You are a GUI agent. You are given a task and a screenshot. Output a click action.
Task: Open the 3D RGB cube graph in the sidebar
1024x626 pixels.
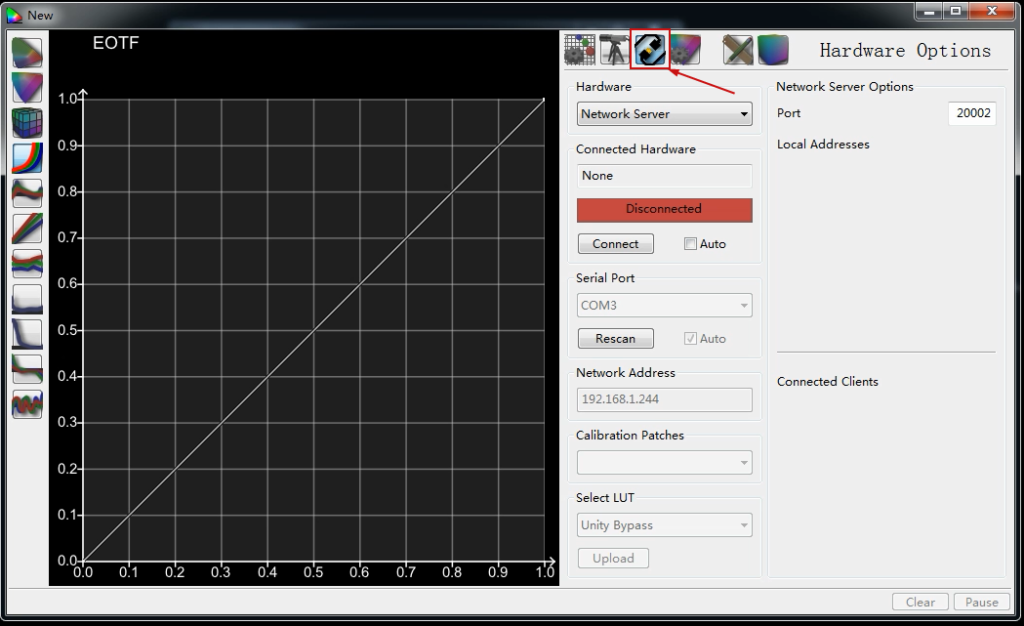[27, 123]
